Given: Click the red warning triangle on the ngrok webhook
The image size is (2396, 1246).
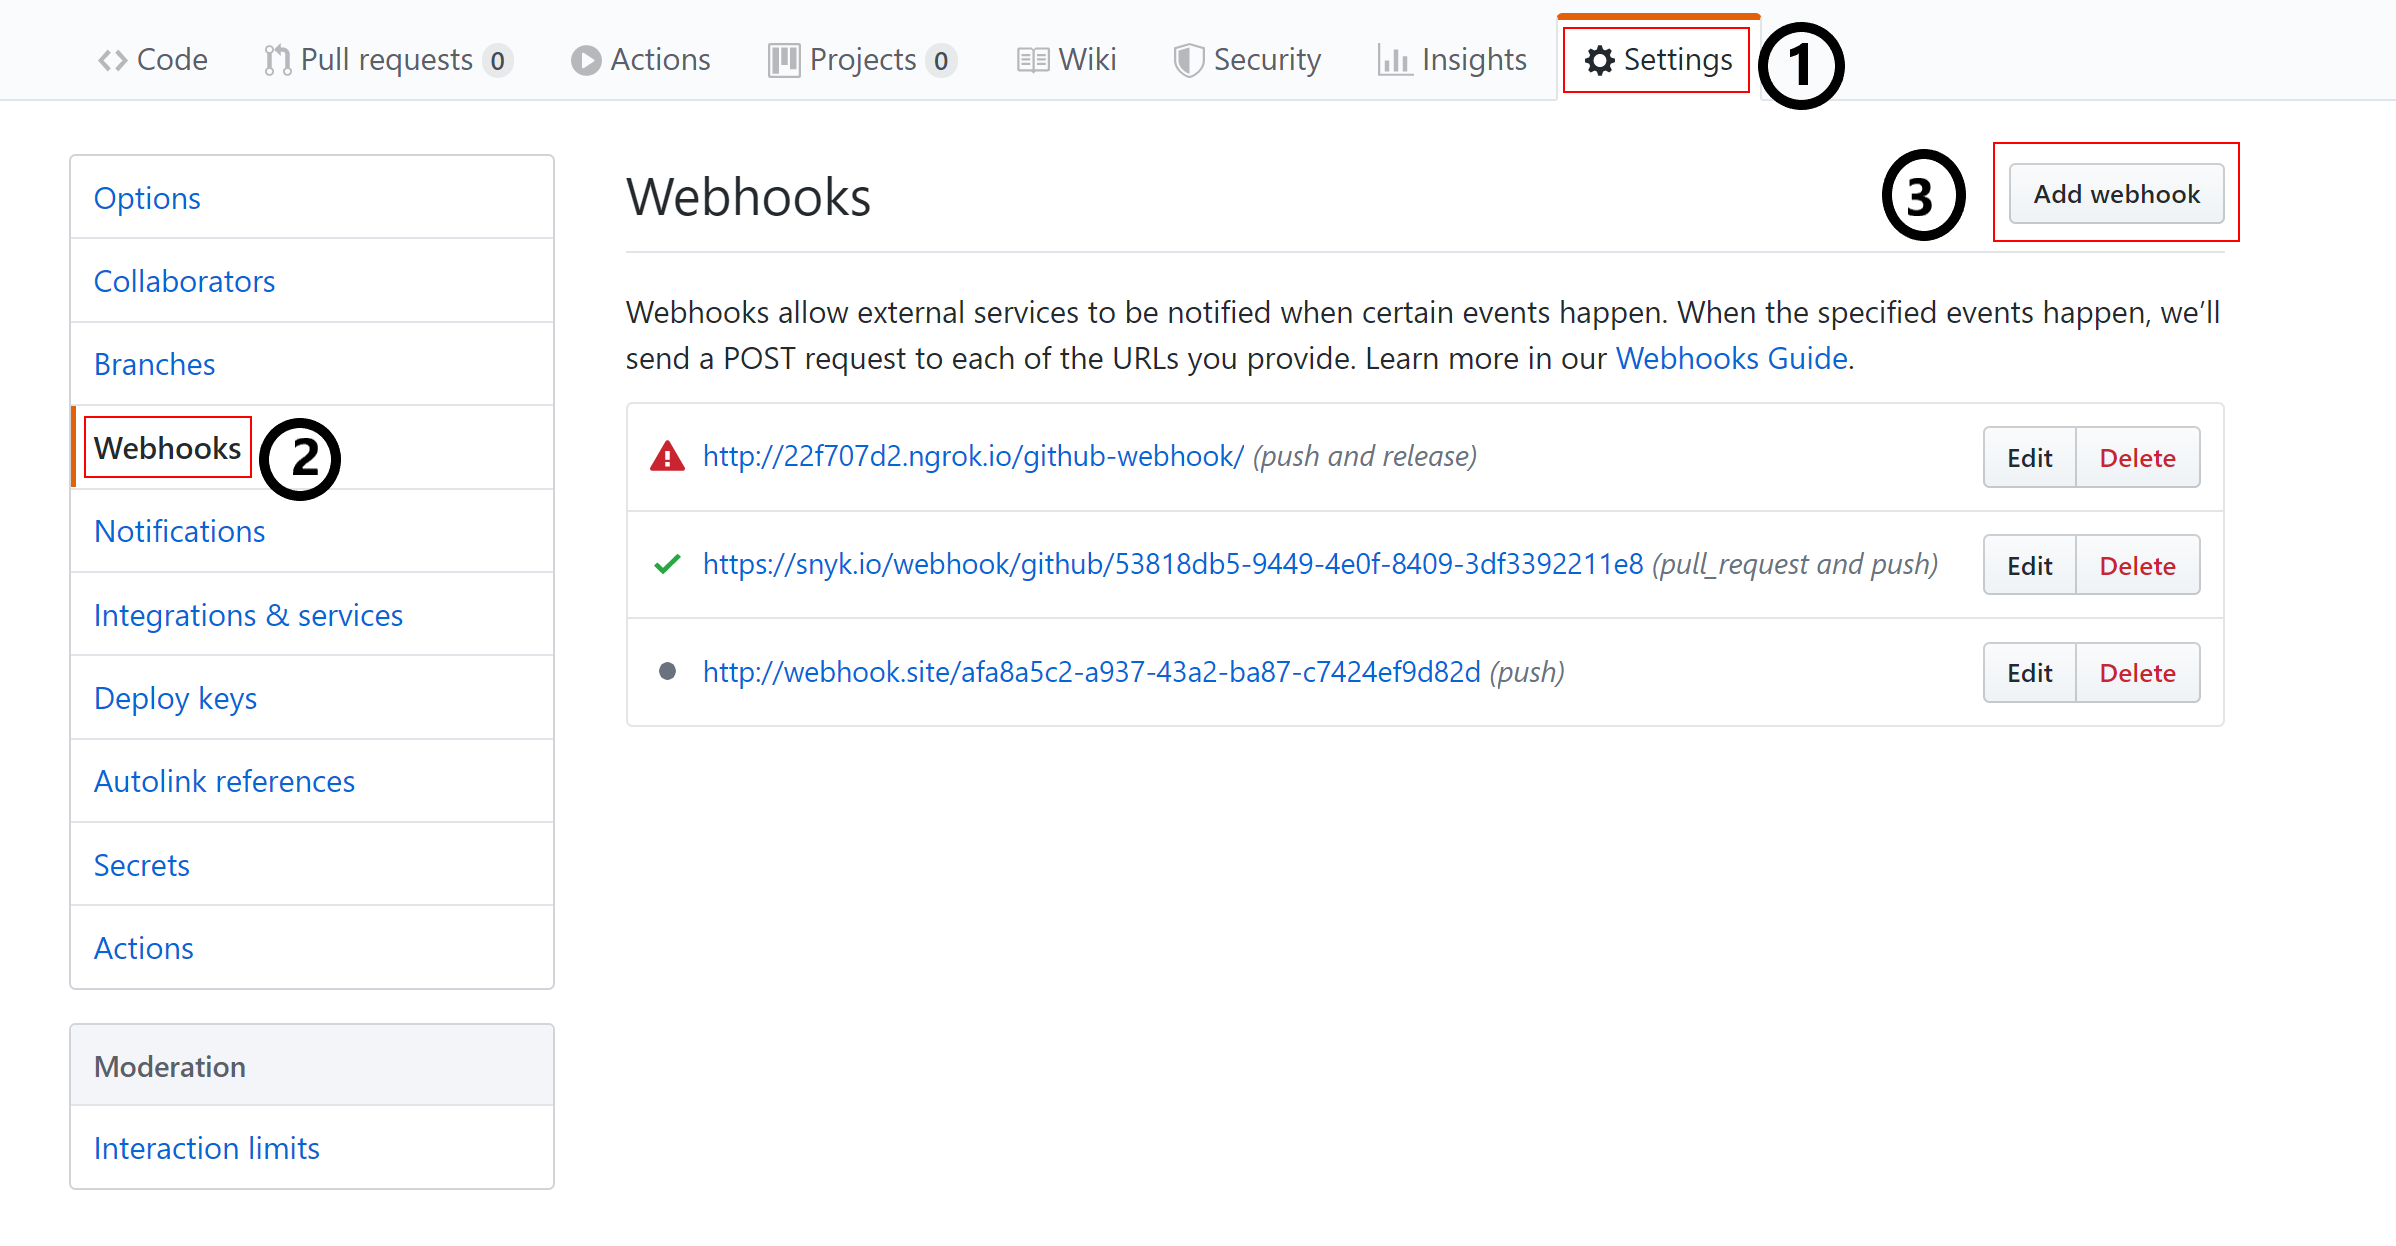Looking at the screenshot, I should [667, 457].
